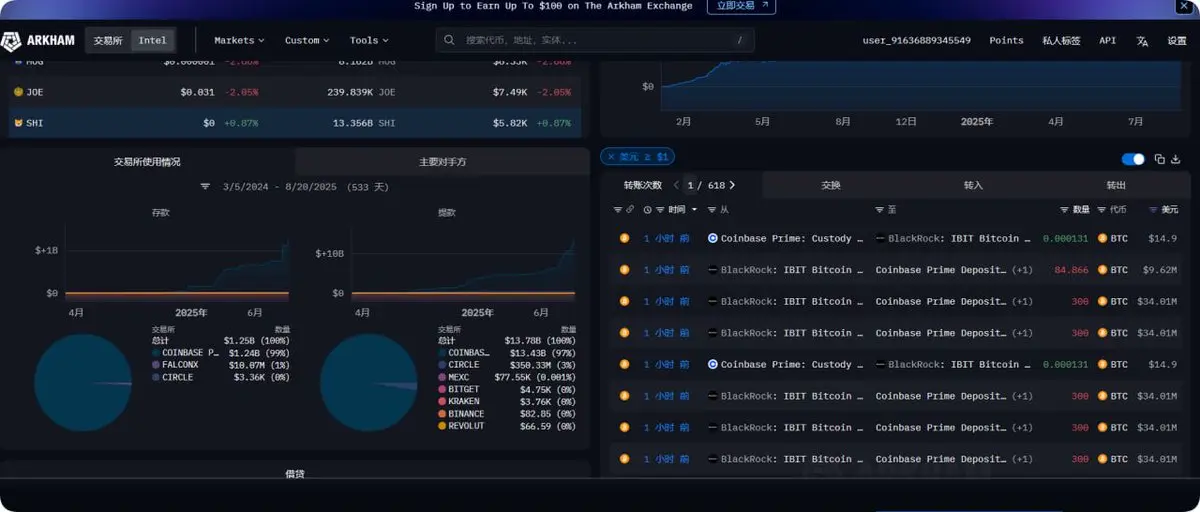Open the language translate icon
This screenshot has width=1200, height=512.
tap(1142, 41)
